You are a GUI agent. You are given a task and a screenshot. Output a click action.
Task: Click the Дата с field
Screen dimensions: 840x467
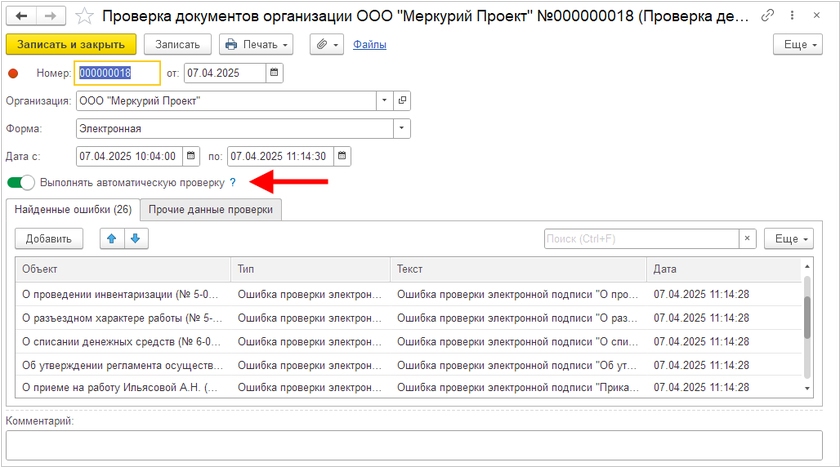point(129,156)
